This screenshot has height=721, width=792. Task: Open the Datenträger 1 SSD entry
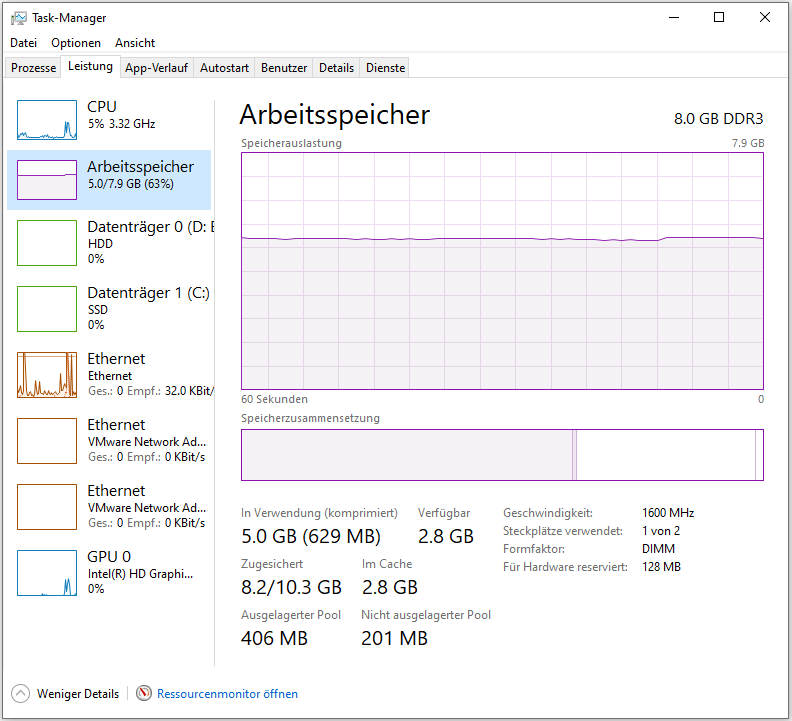[x=110, y=308]
